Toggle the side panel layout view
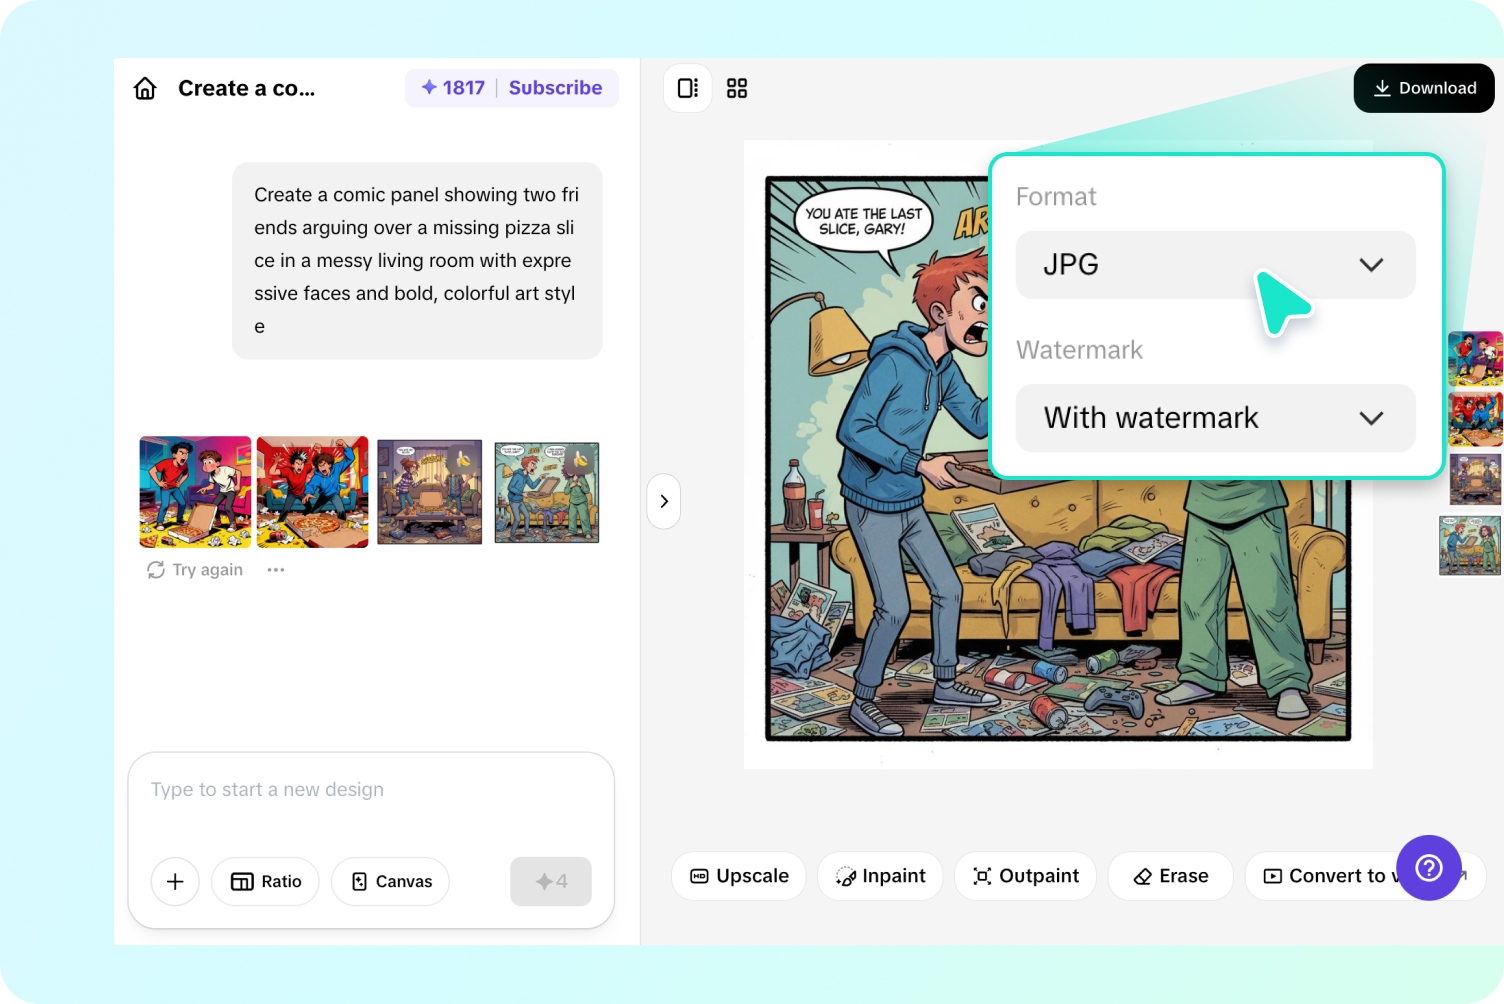This screenshot has width=1504, height=1004. pyautogui.click(x=688, y=88)
